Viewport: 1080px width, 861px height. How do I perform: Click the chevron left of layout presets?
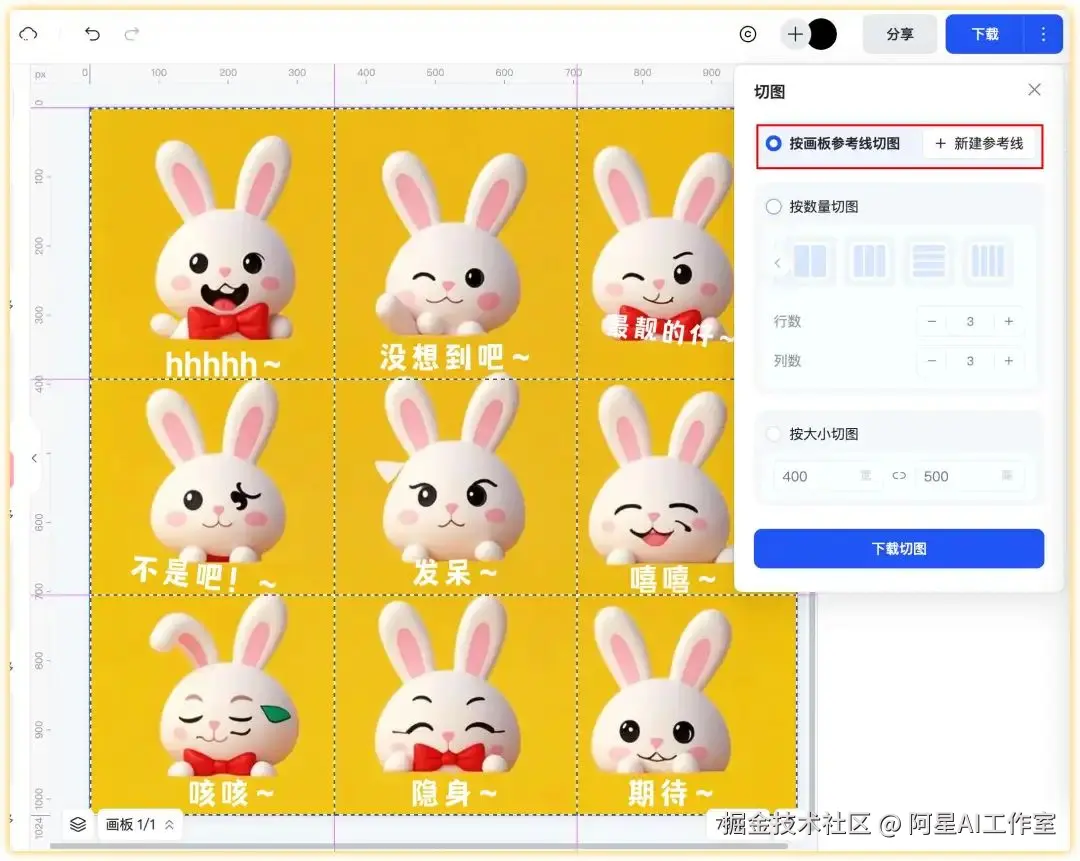(x=777, y=261)
